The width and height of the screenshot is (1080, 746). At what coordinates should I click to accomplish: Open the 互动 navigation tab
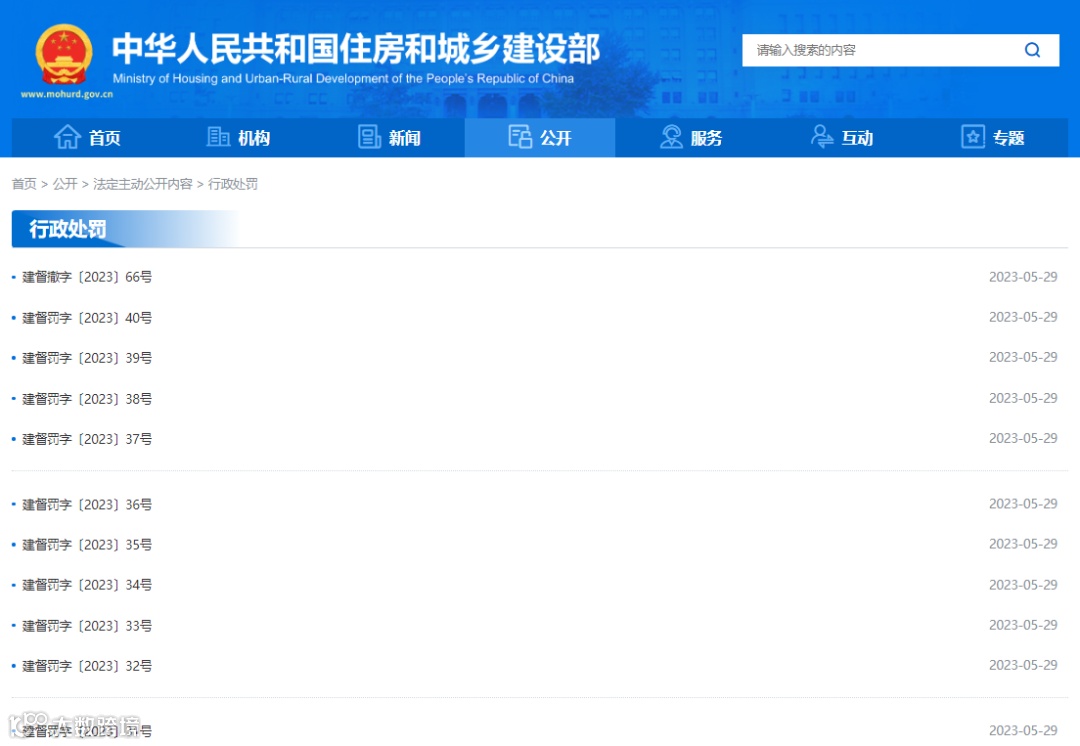click(842, 138)
